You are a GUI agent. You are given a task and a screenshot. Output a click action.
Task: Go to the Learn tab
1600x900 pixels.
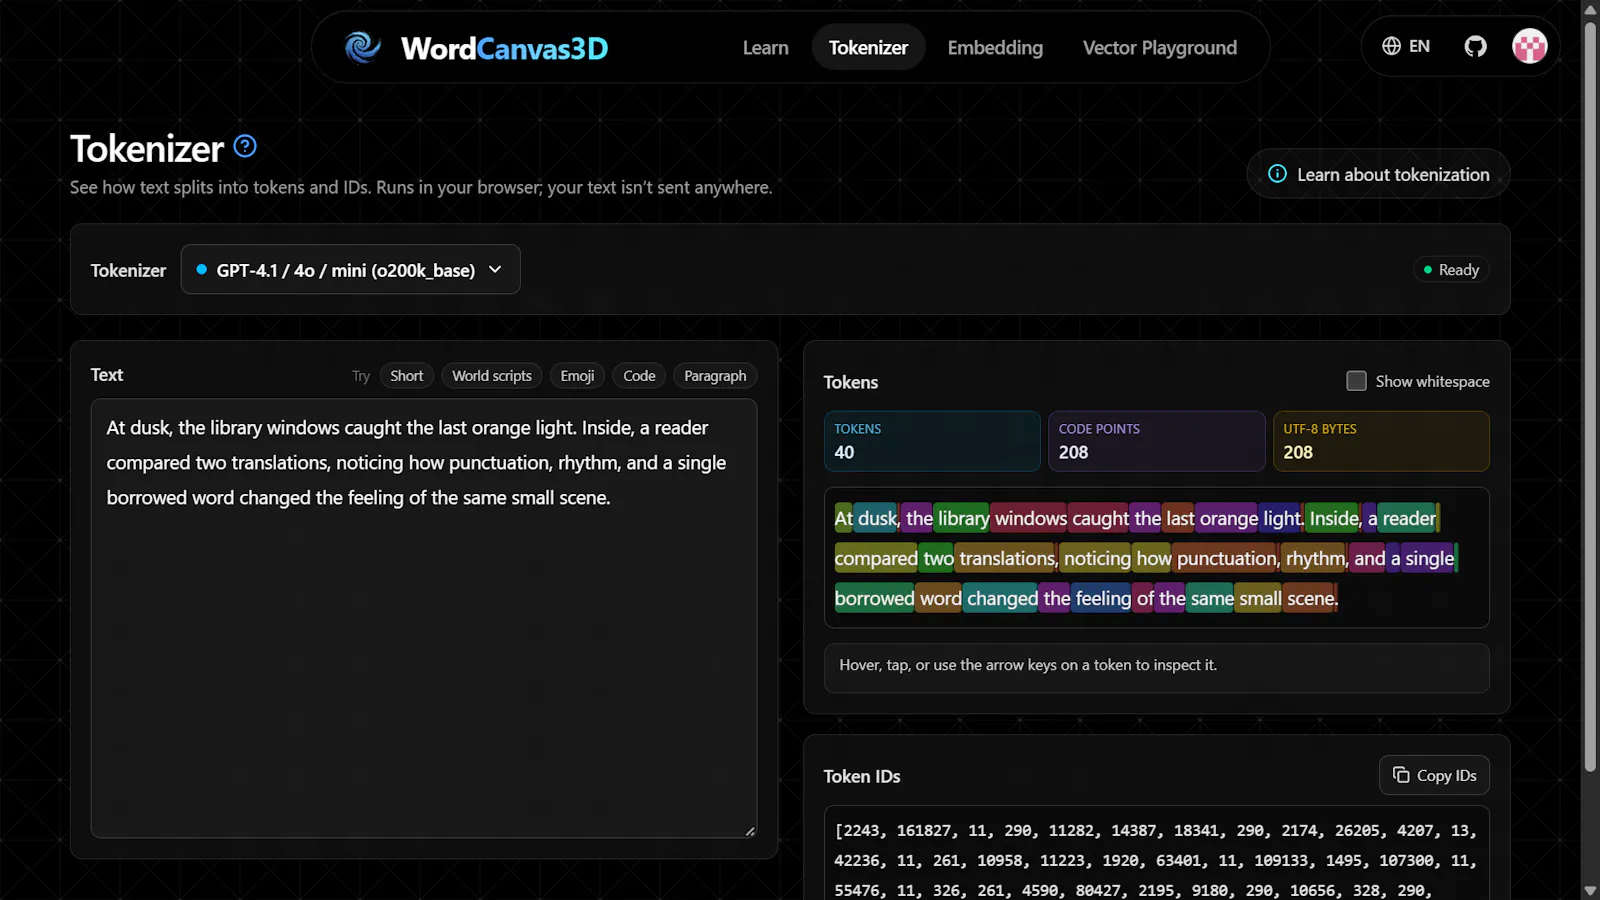(x=765, y=47)
